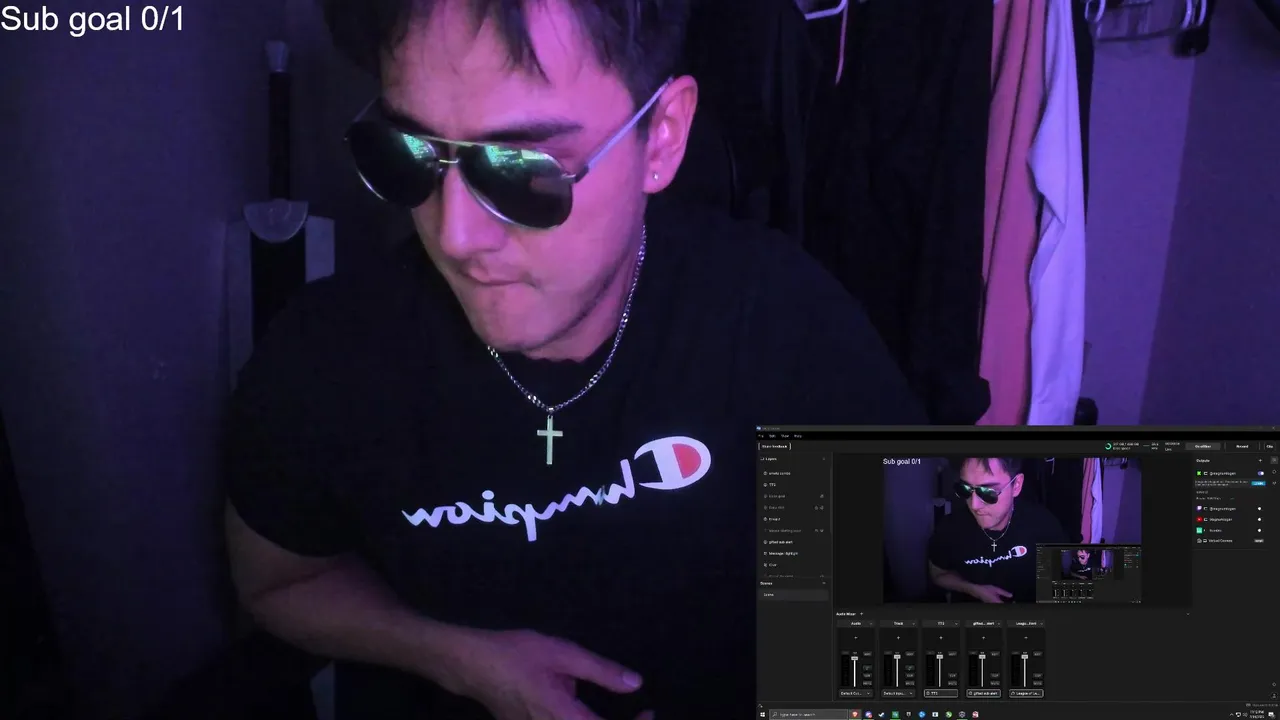Open the Default Inpu... audio device dropdown
The height and width of the screenshot is (720, 1280).
(x=898, y=693)
